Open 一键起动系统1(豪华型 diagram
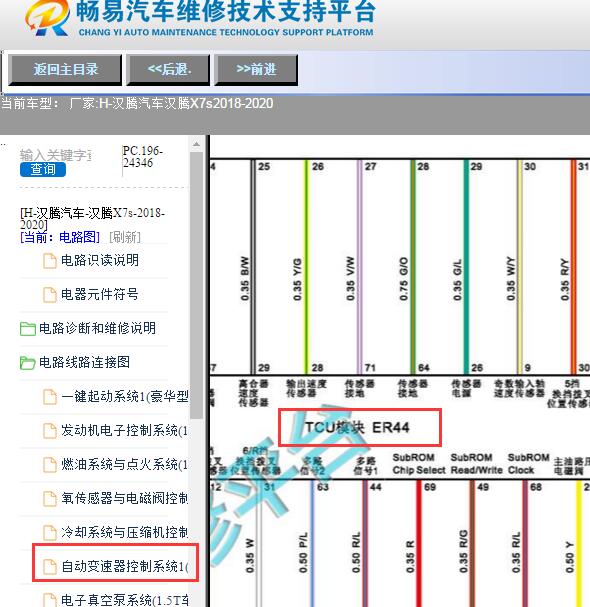Image resolution: width=590 pixels, height=607 pixels. [125, 396]
